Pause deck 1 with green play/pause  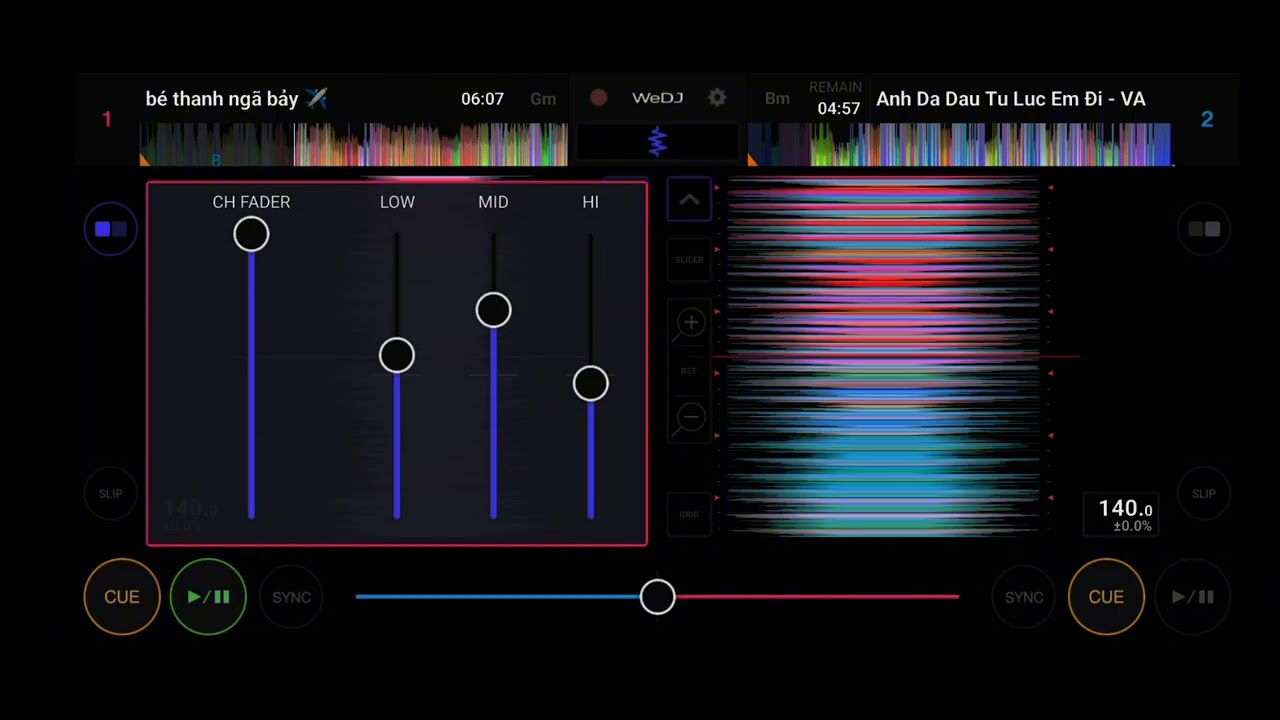coord(208,597)
